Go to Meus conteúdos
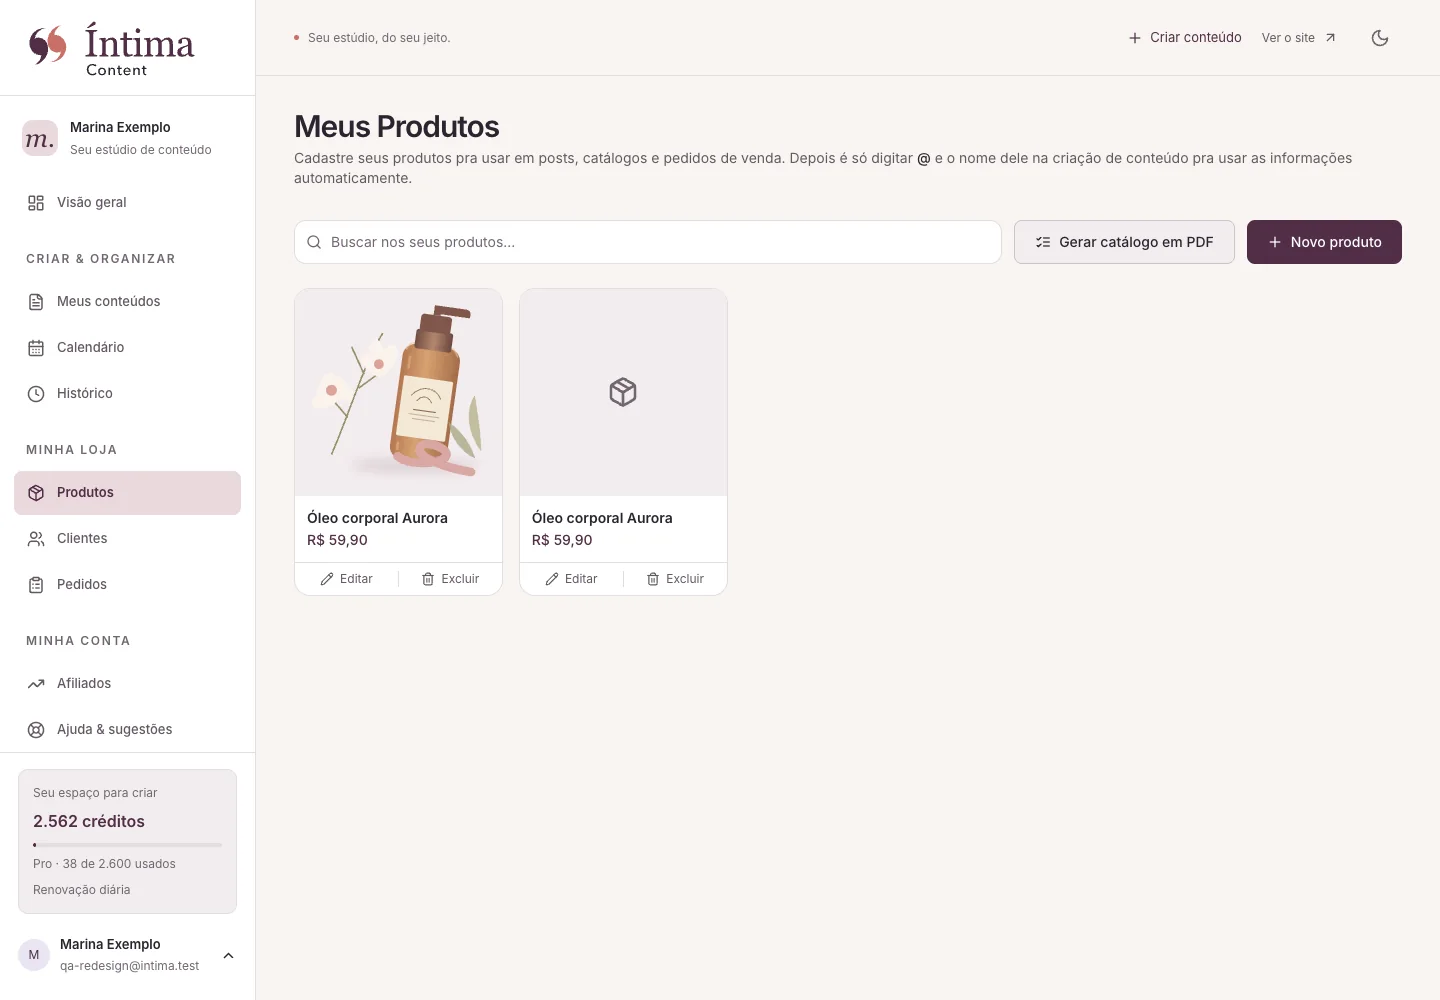The image size is (1440, 1000). (128, 302)
